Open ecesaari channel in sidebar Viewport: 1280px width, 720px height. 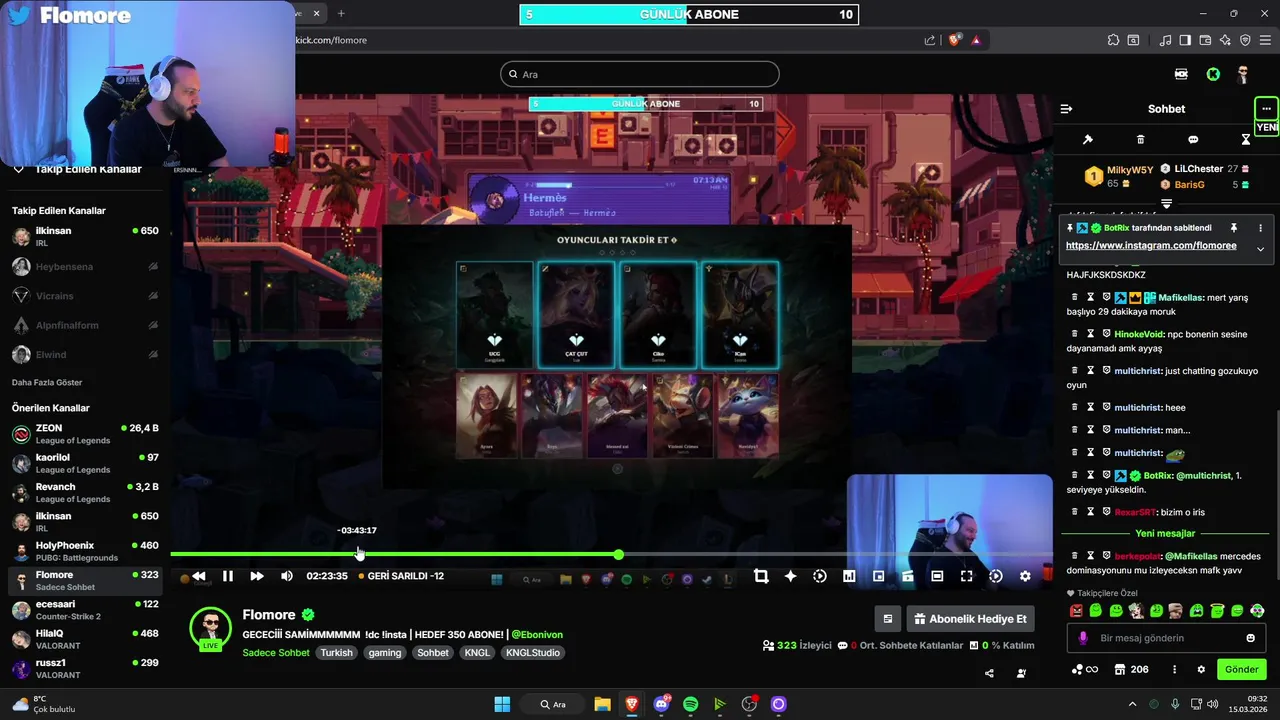coord(85,610)
